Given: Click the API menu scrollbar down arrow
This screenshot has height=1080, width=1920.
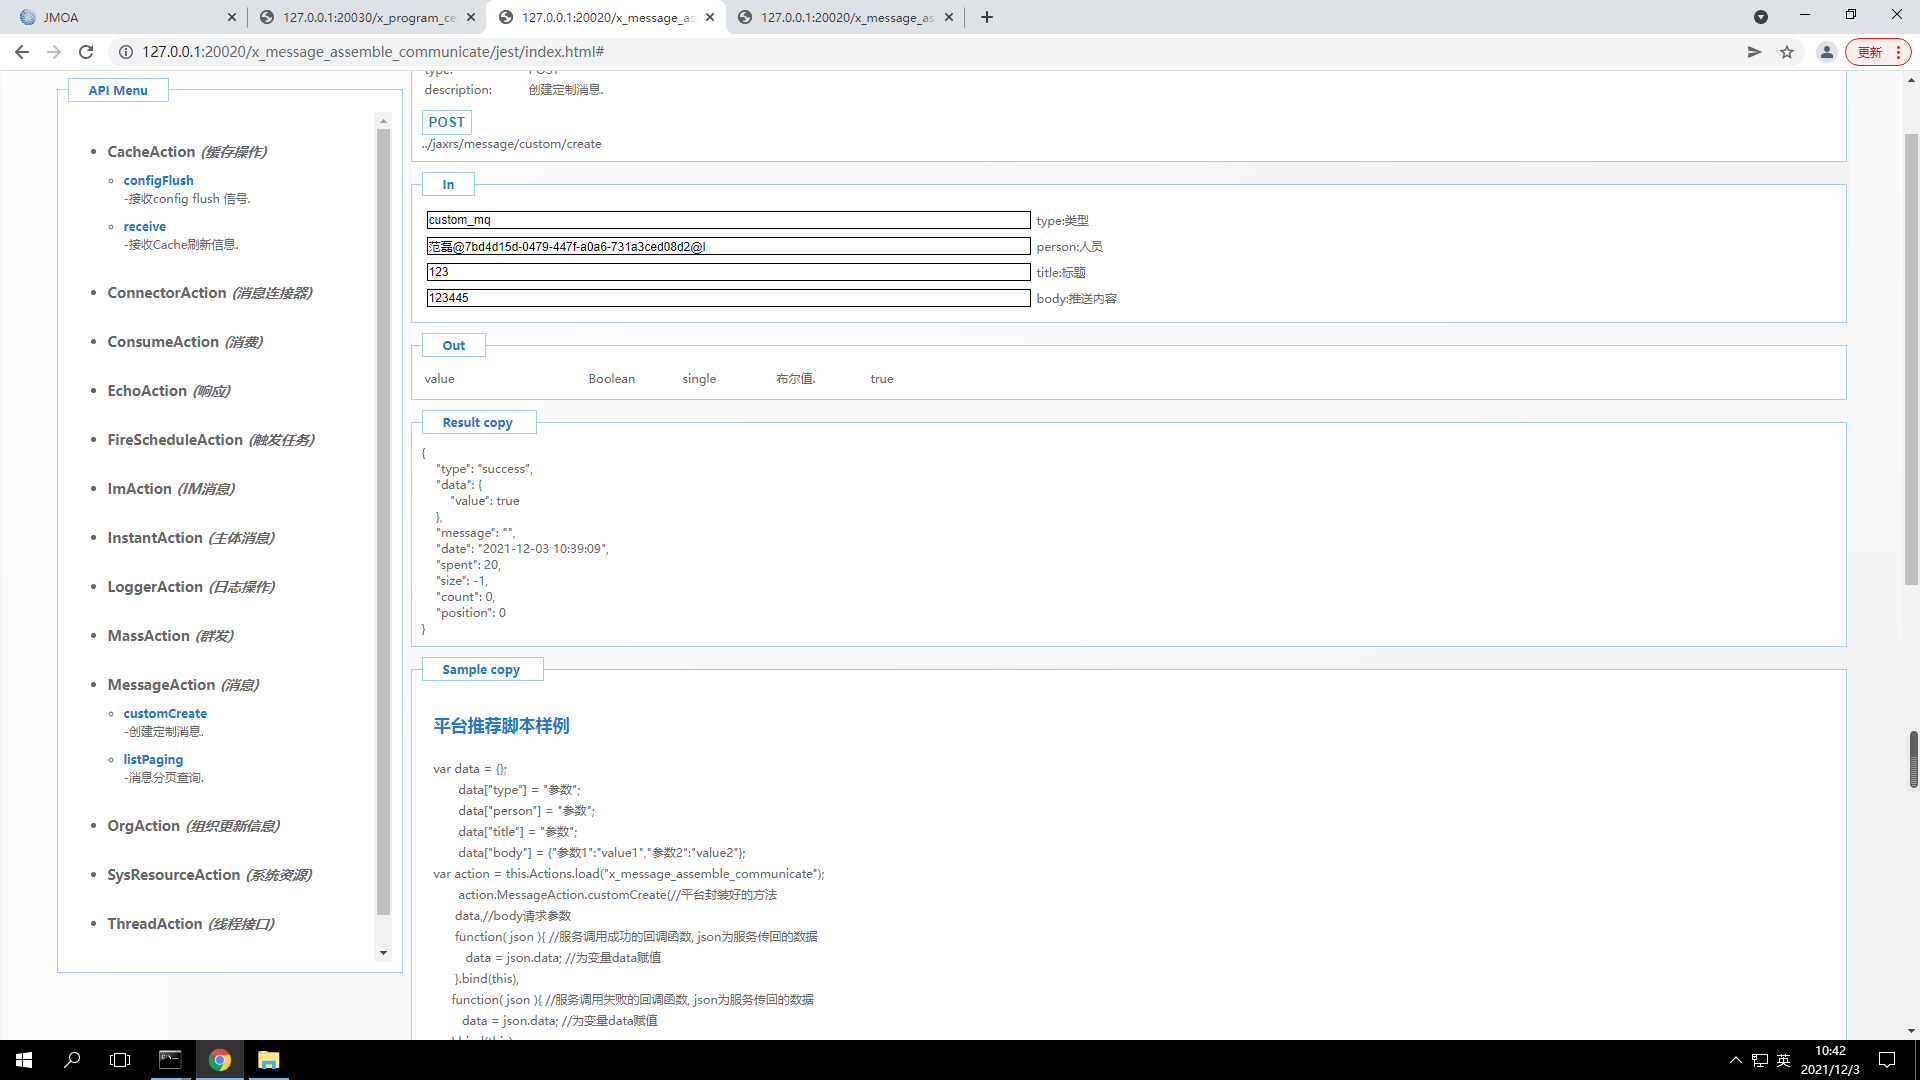Looking at the screenshot, I should [x=383, y=953].
